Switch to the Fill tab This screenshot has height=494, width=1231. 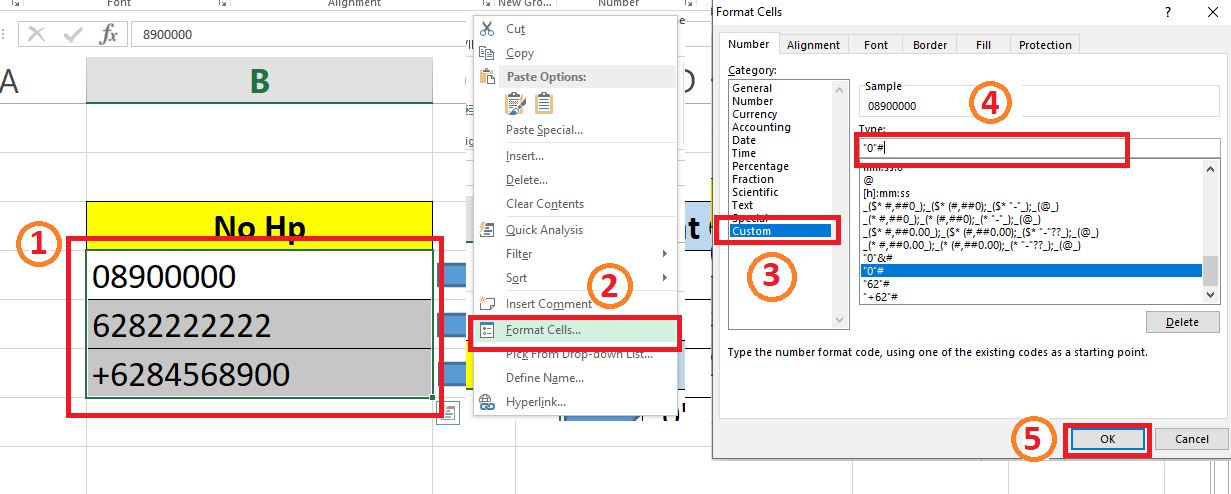[984, 45]
